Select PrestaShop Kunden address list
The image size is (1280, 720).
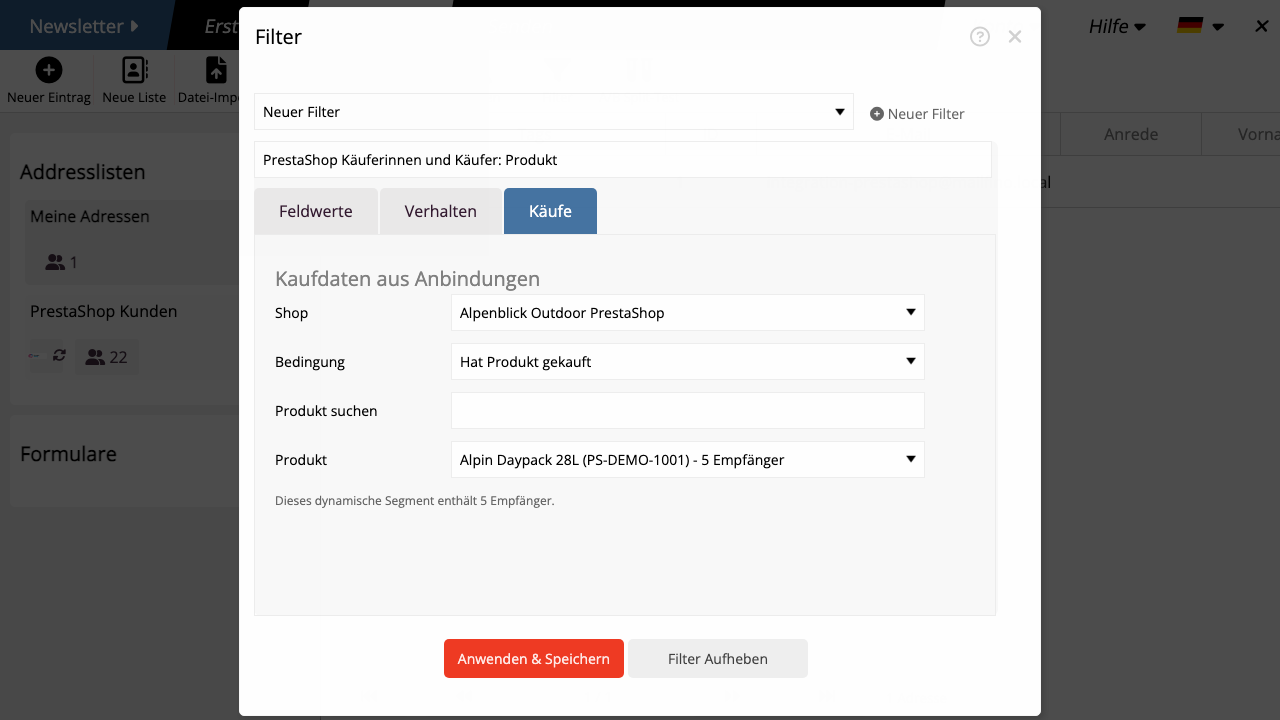click(x=104, y=311)
